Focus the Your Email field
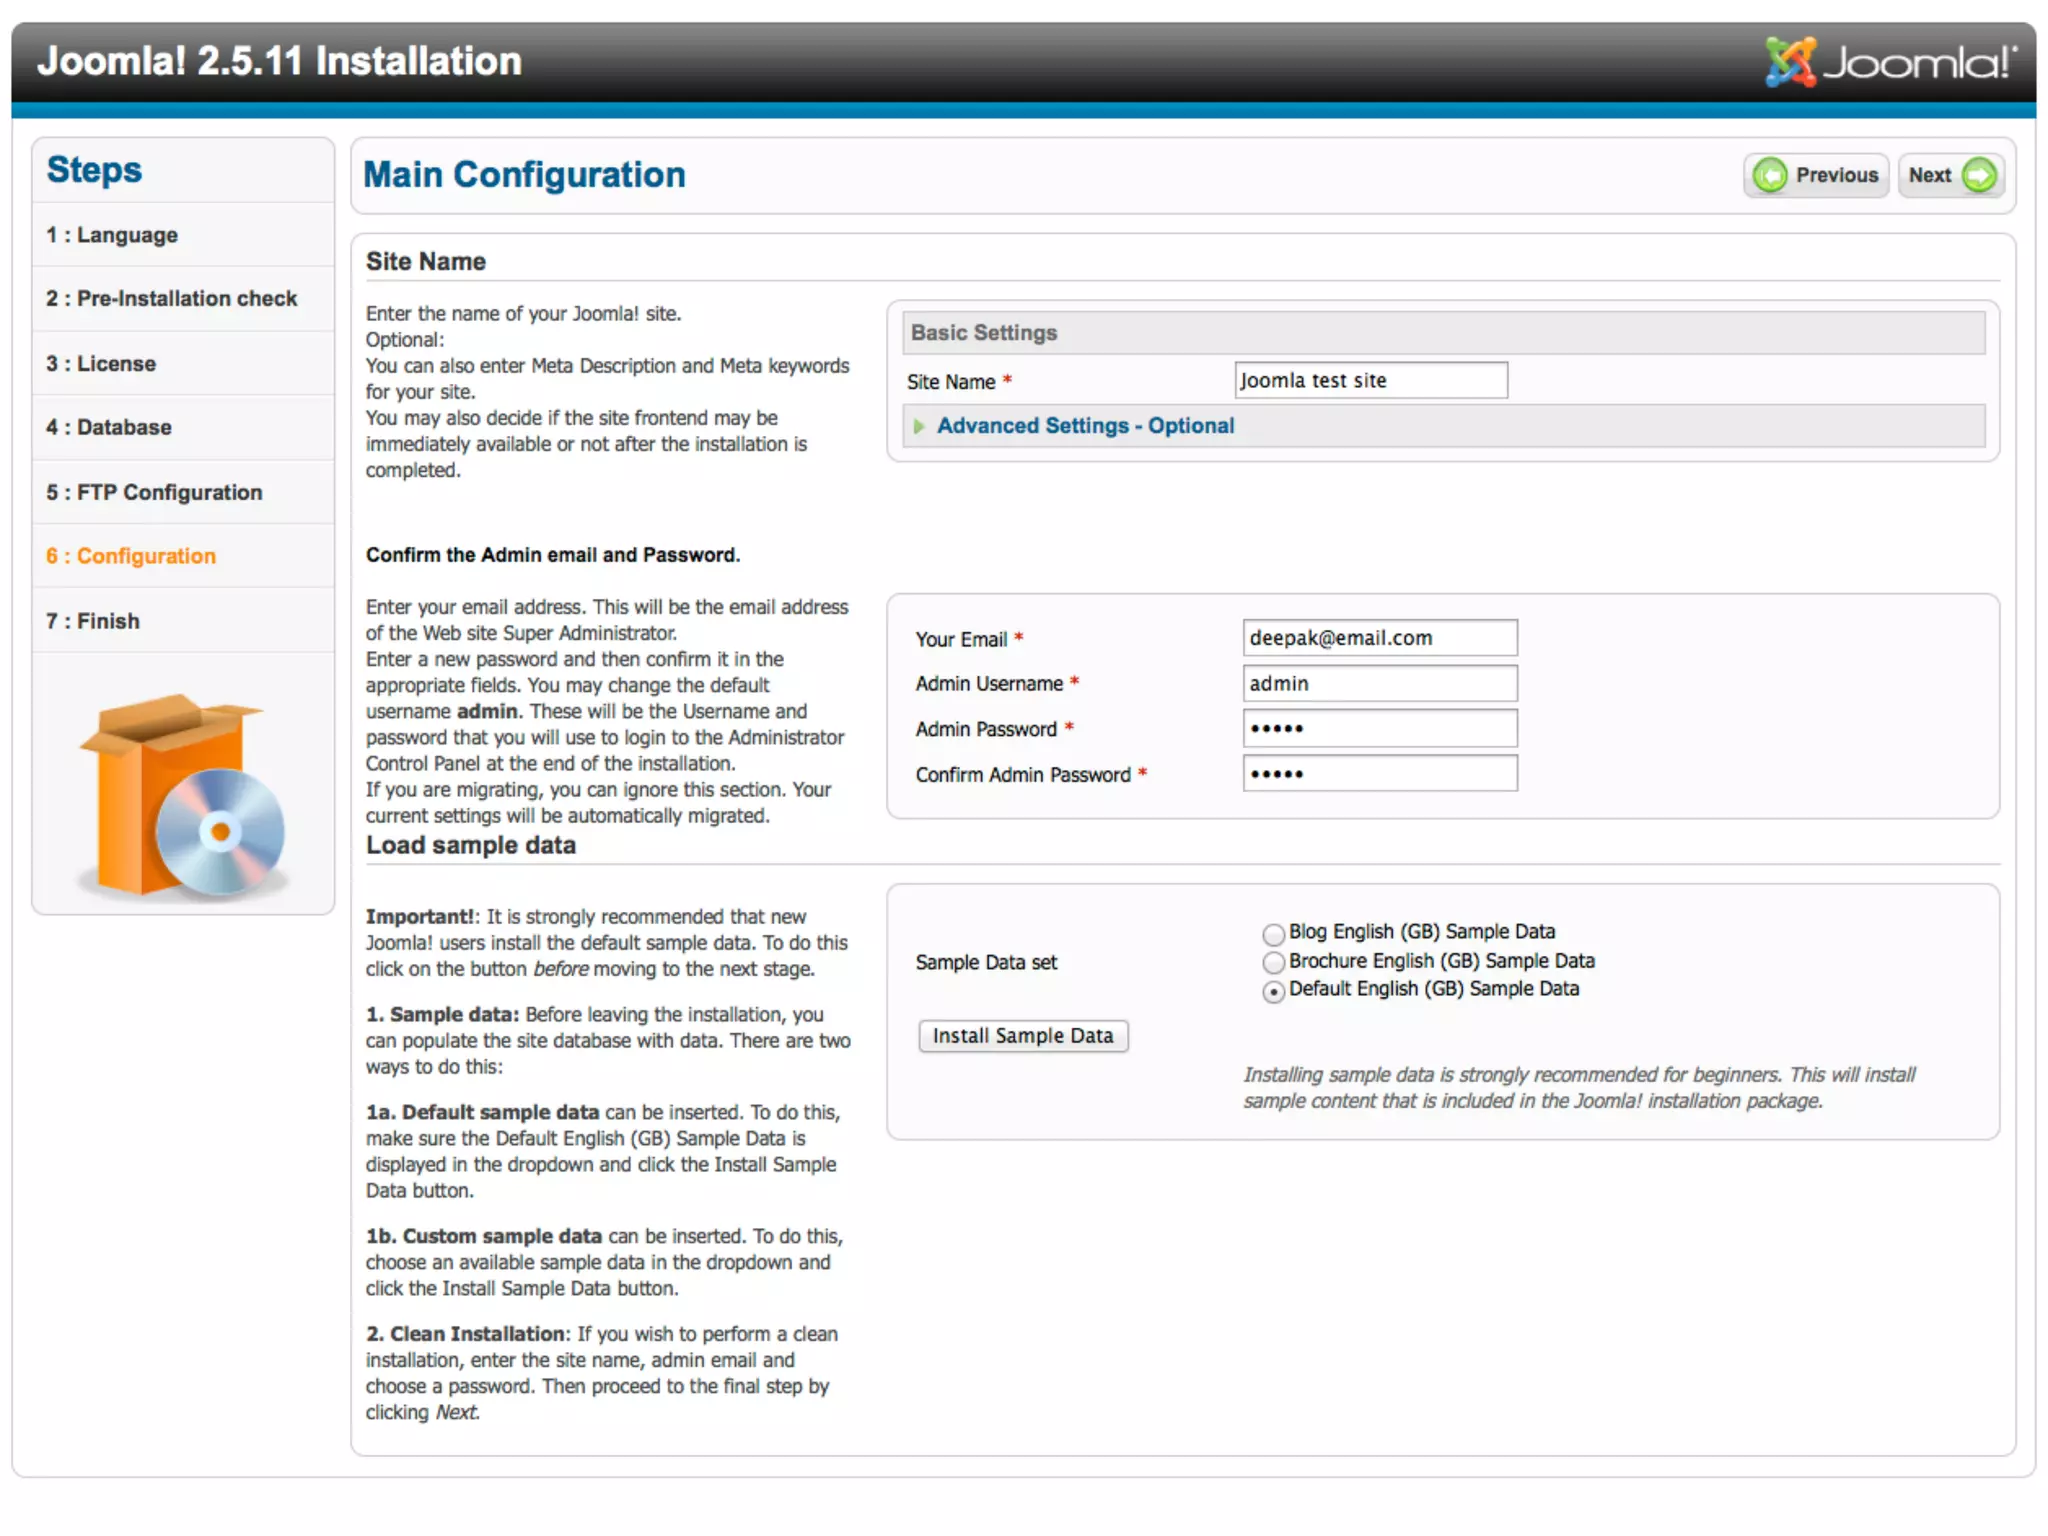 [1379, 638]
